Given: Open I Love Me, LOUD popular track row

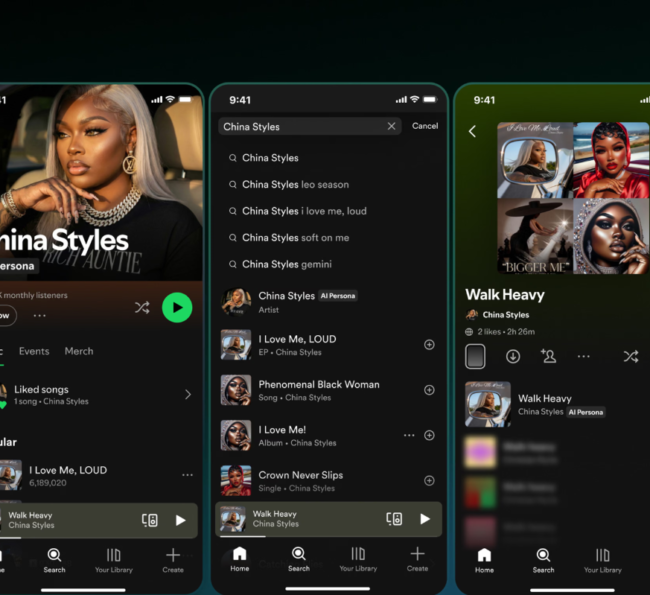Looking at the screenshot, I should click(97, 475).
